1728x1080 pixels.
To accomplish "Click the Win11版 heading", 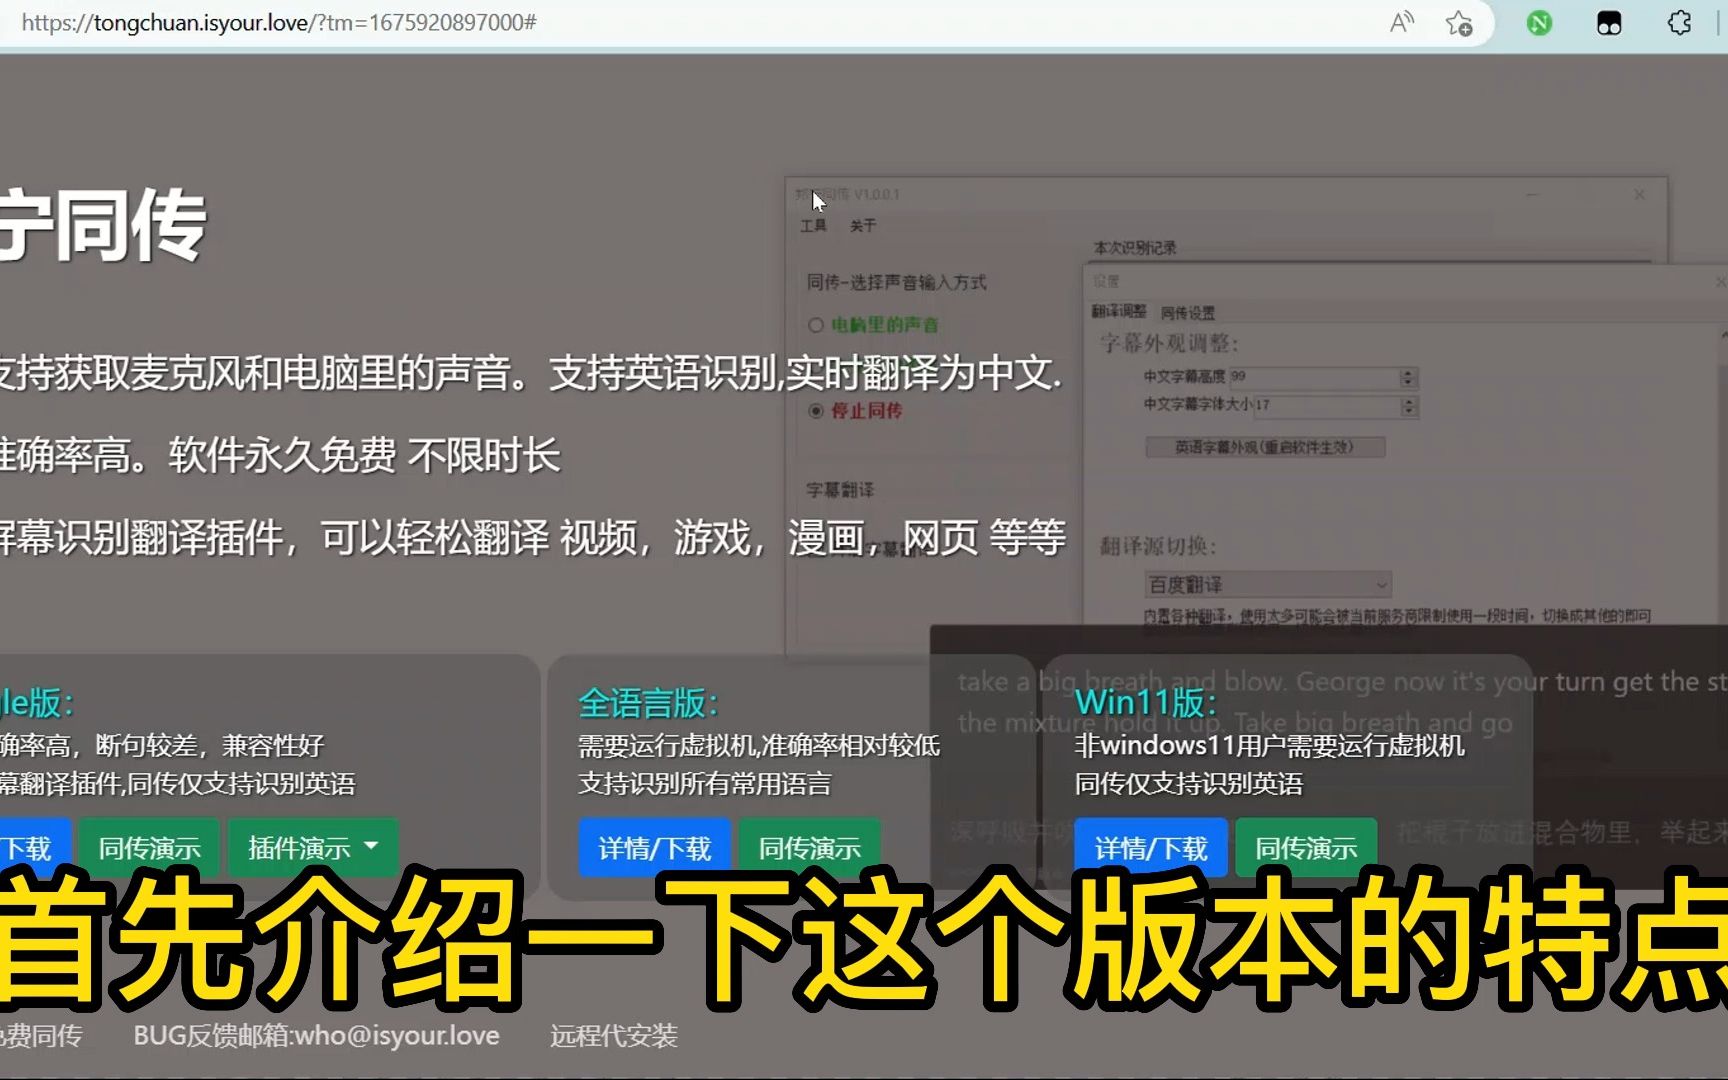I will (1146, 702).
